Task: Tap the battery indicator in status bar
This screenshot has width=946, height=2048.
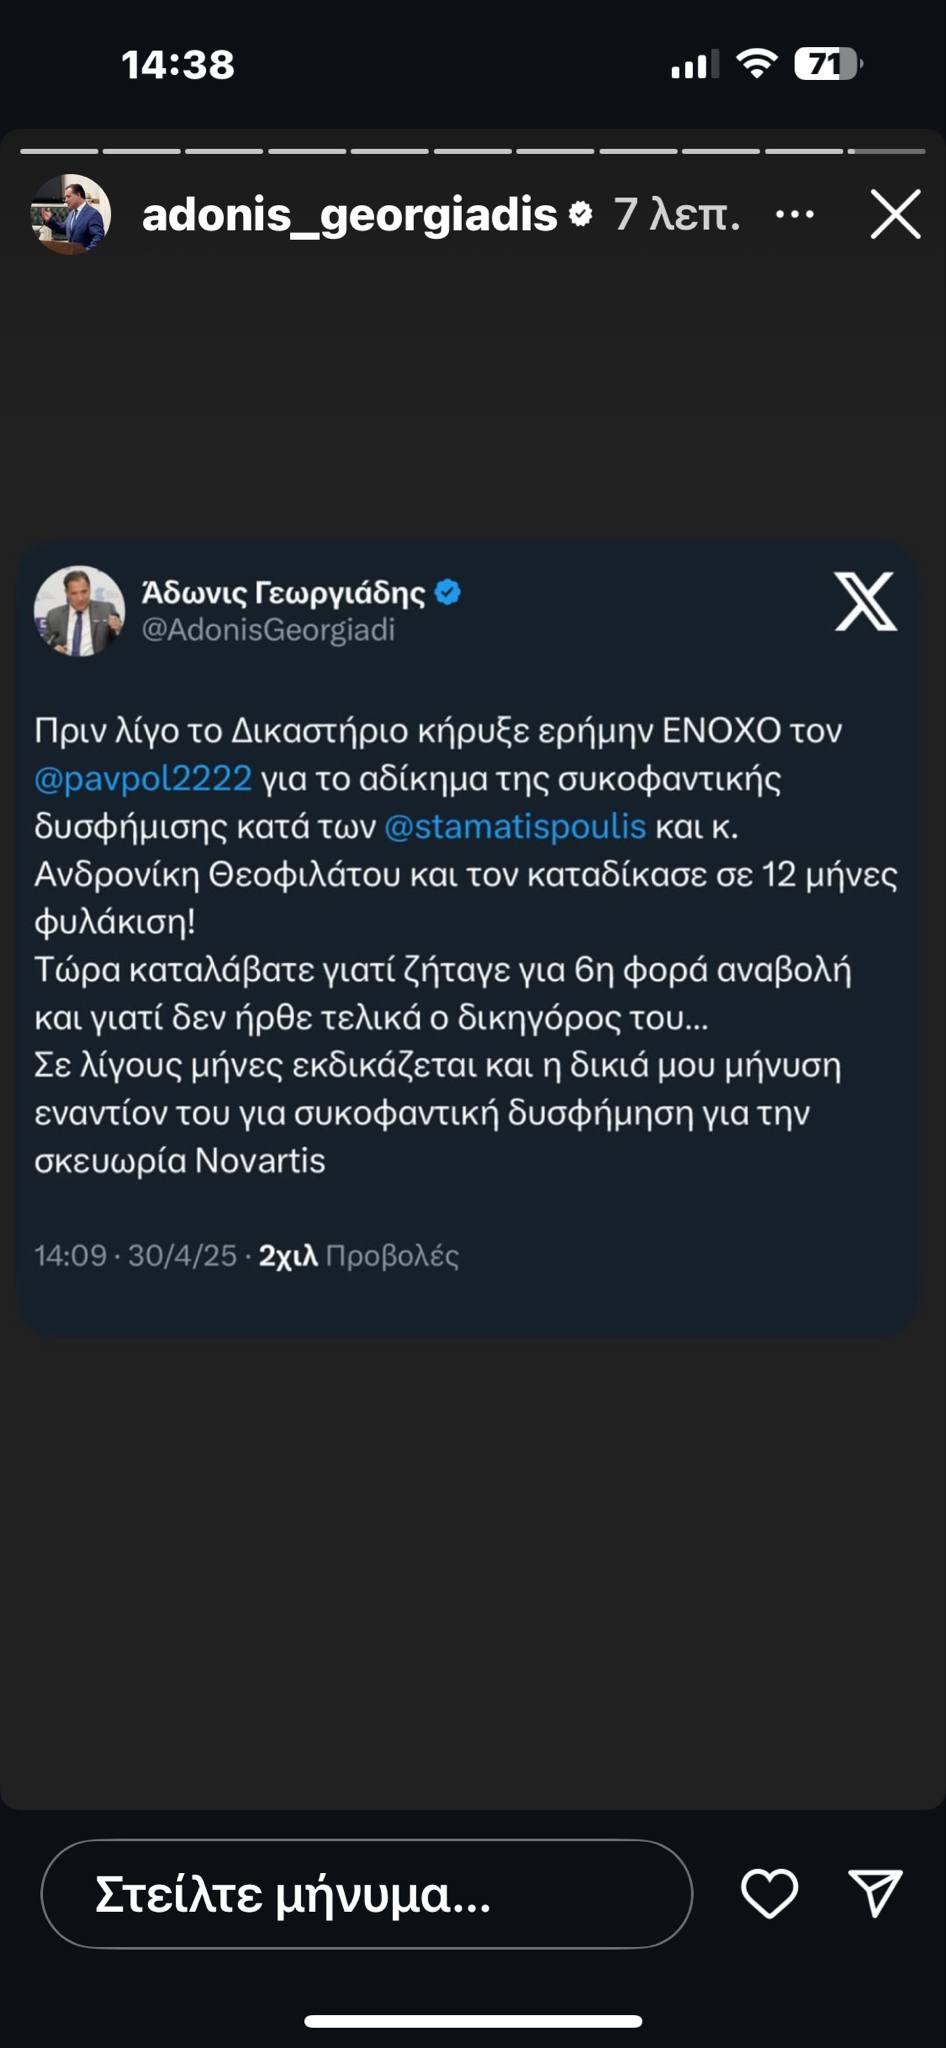Action: tap(828, 64)
